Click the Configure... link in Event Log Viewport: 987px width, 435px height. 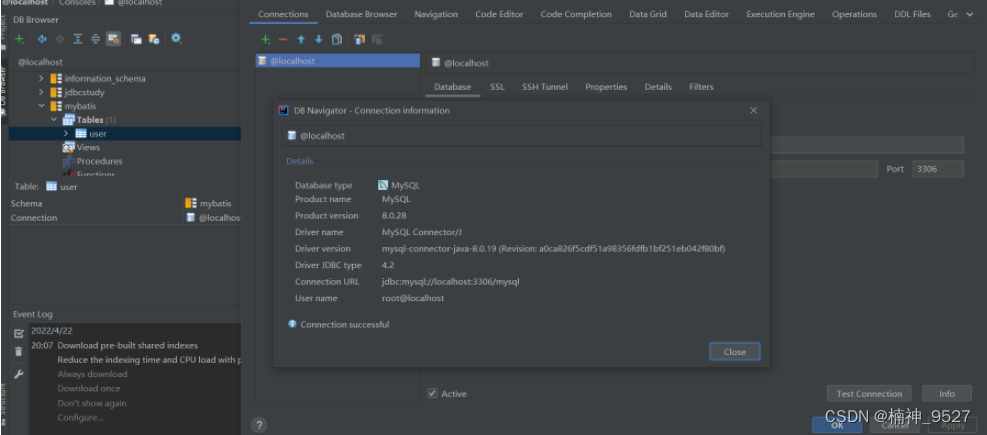tap(81, 418)
